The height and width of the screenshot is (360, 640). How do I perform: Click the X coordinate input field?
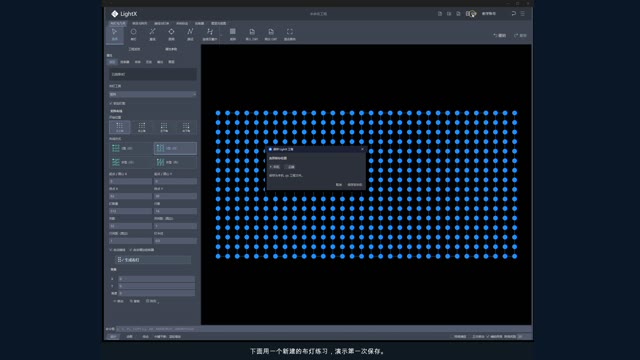point(157,279)
